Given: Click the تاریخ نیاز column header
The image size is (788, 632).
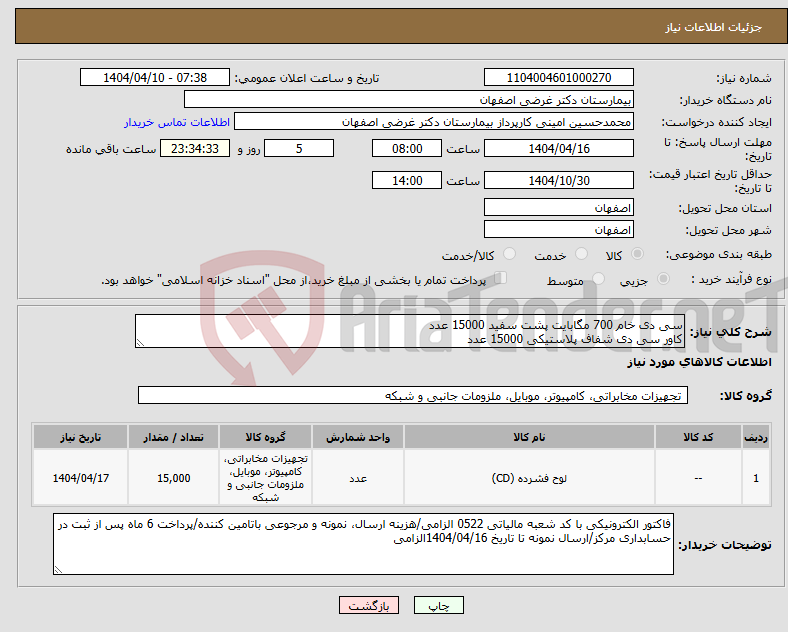Looking at the screenshot, I should coord(80,437).
